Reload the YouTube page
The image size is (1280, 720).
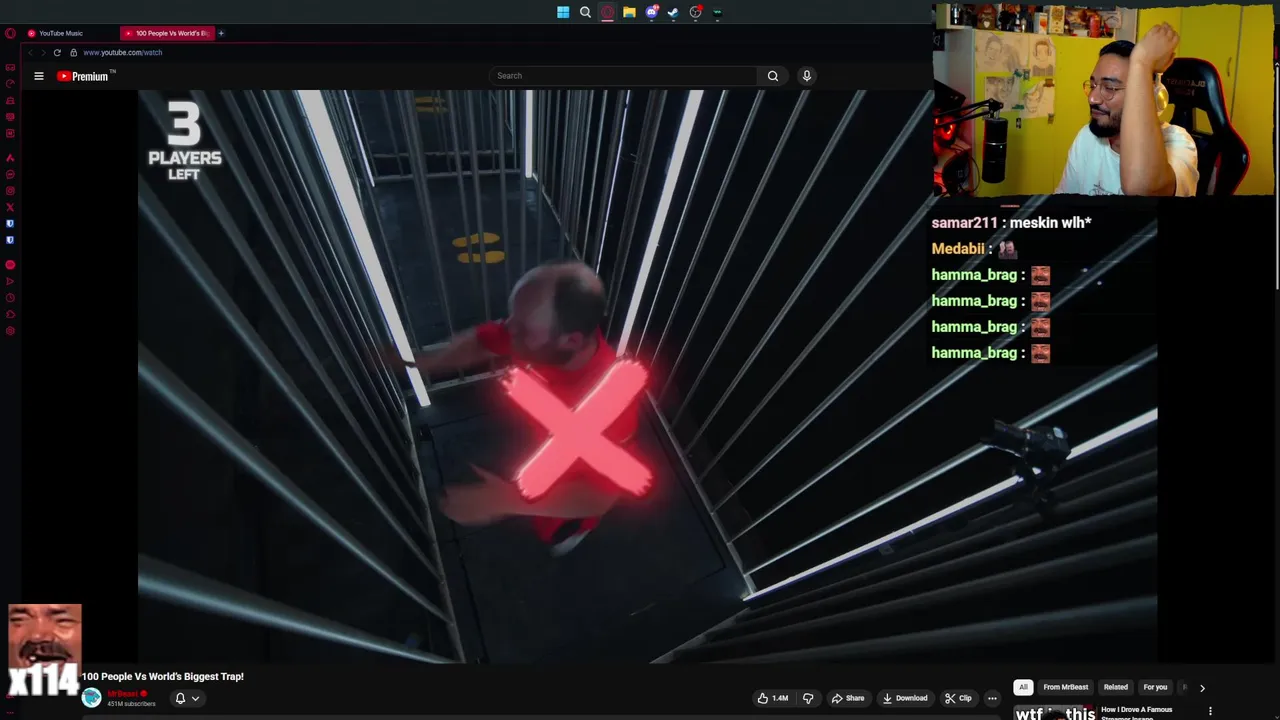(x=57, y=52)
